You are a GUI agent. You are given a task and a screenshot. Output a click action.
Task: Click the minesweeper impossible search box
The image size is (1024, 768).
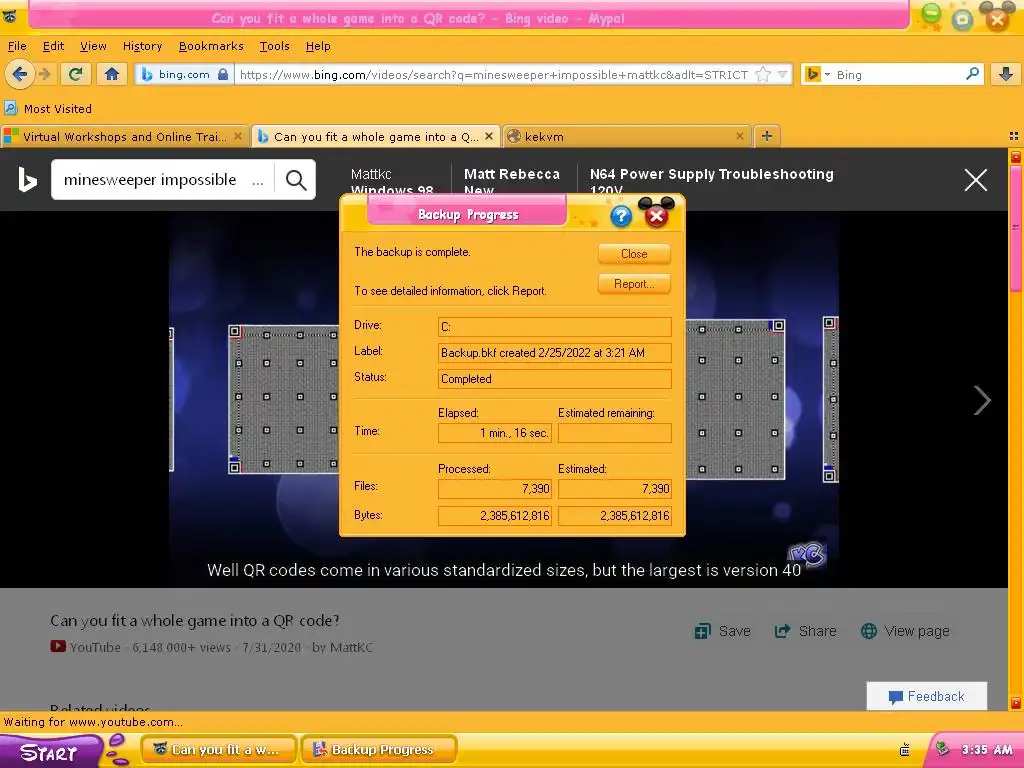click(x=163, y=180)
